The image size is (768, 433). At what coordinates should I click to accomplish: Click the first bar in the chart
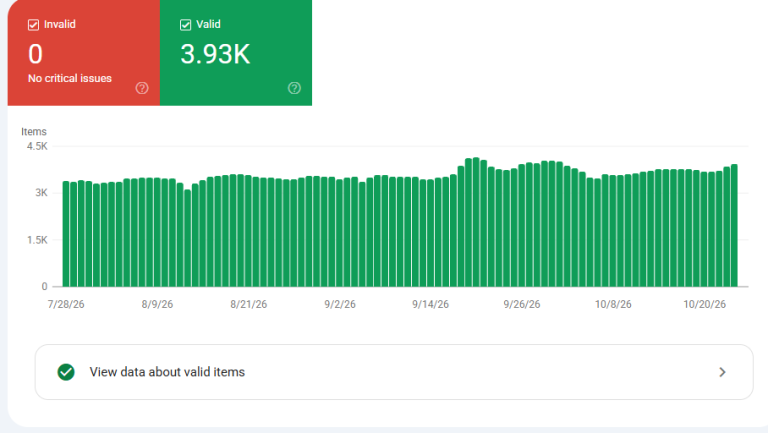(x=66, y=234)
